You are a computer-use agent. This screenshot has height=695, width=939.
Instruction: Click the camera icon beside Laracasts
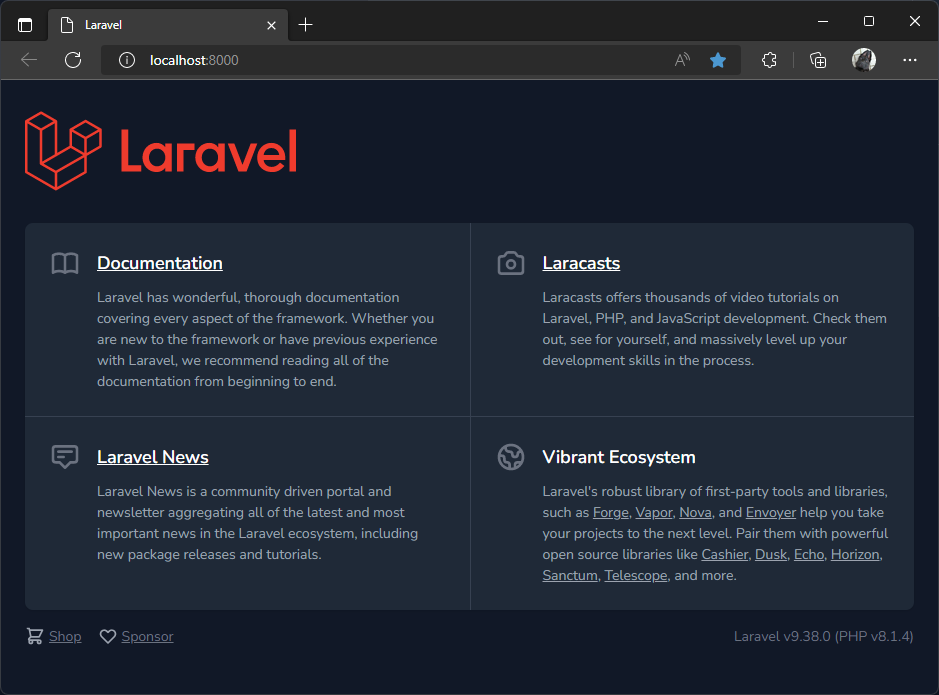[x=511, y=263]
